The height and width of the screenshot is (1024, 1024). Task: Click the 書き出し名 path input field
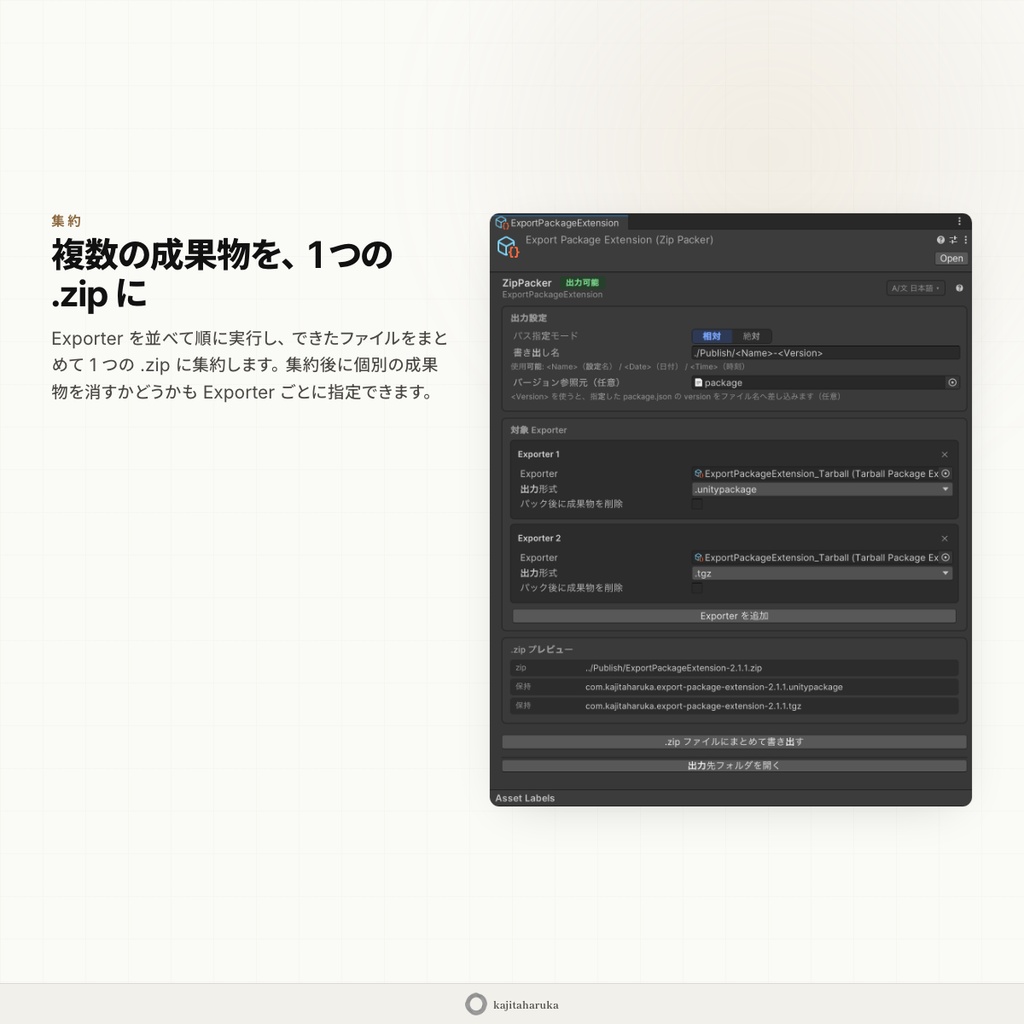pos(825,353)
